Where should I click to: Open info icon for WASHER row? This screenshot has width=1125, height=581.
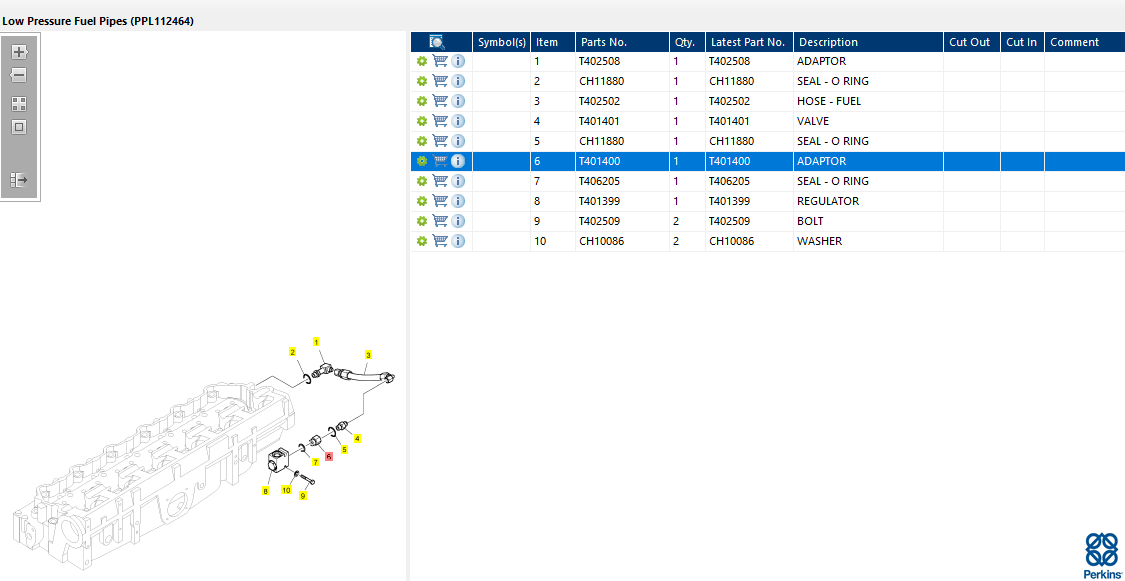pyautogui.click(x=458, y=241)
